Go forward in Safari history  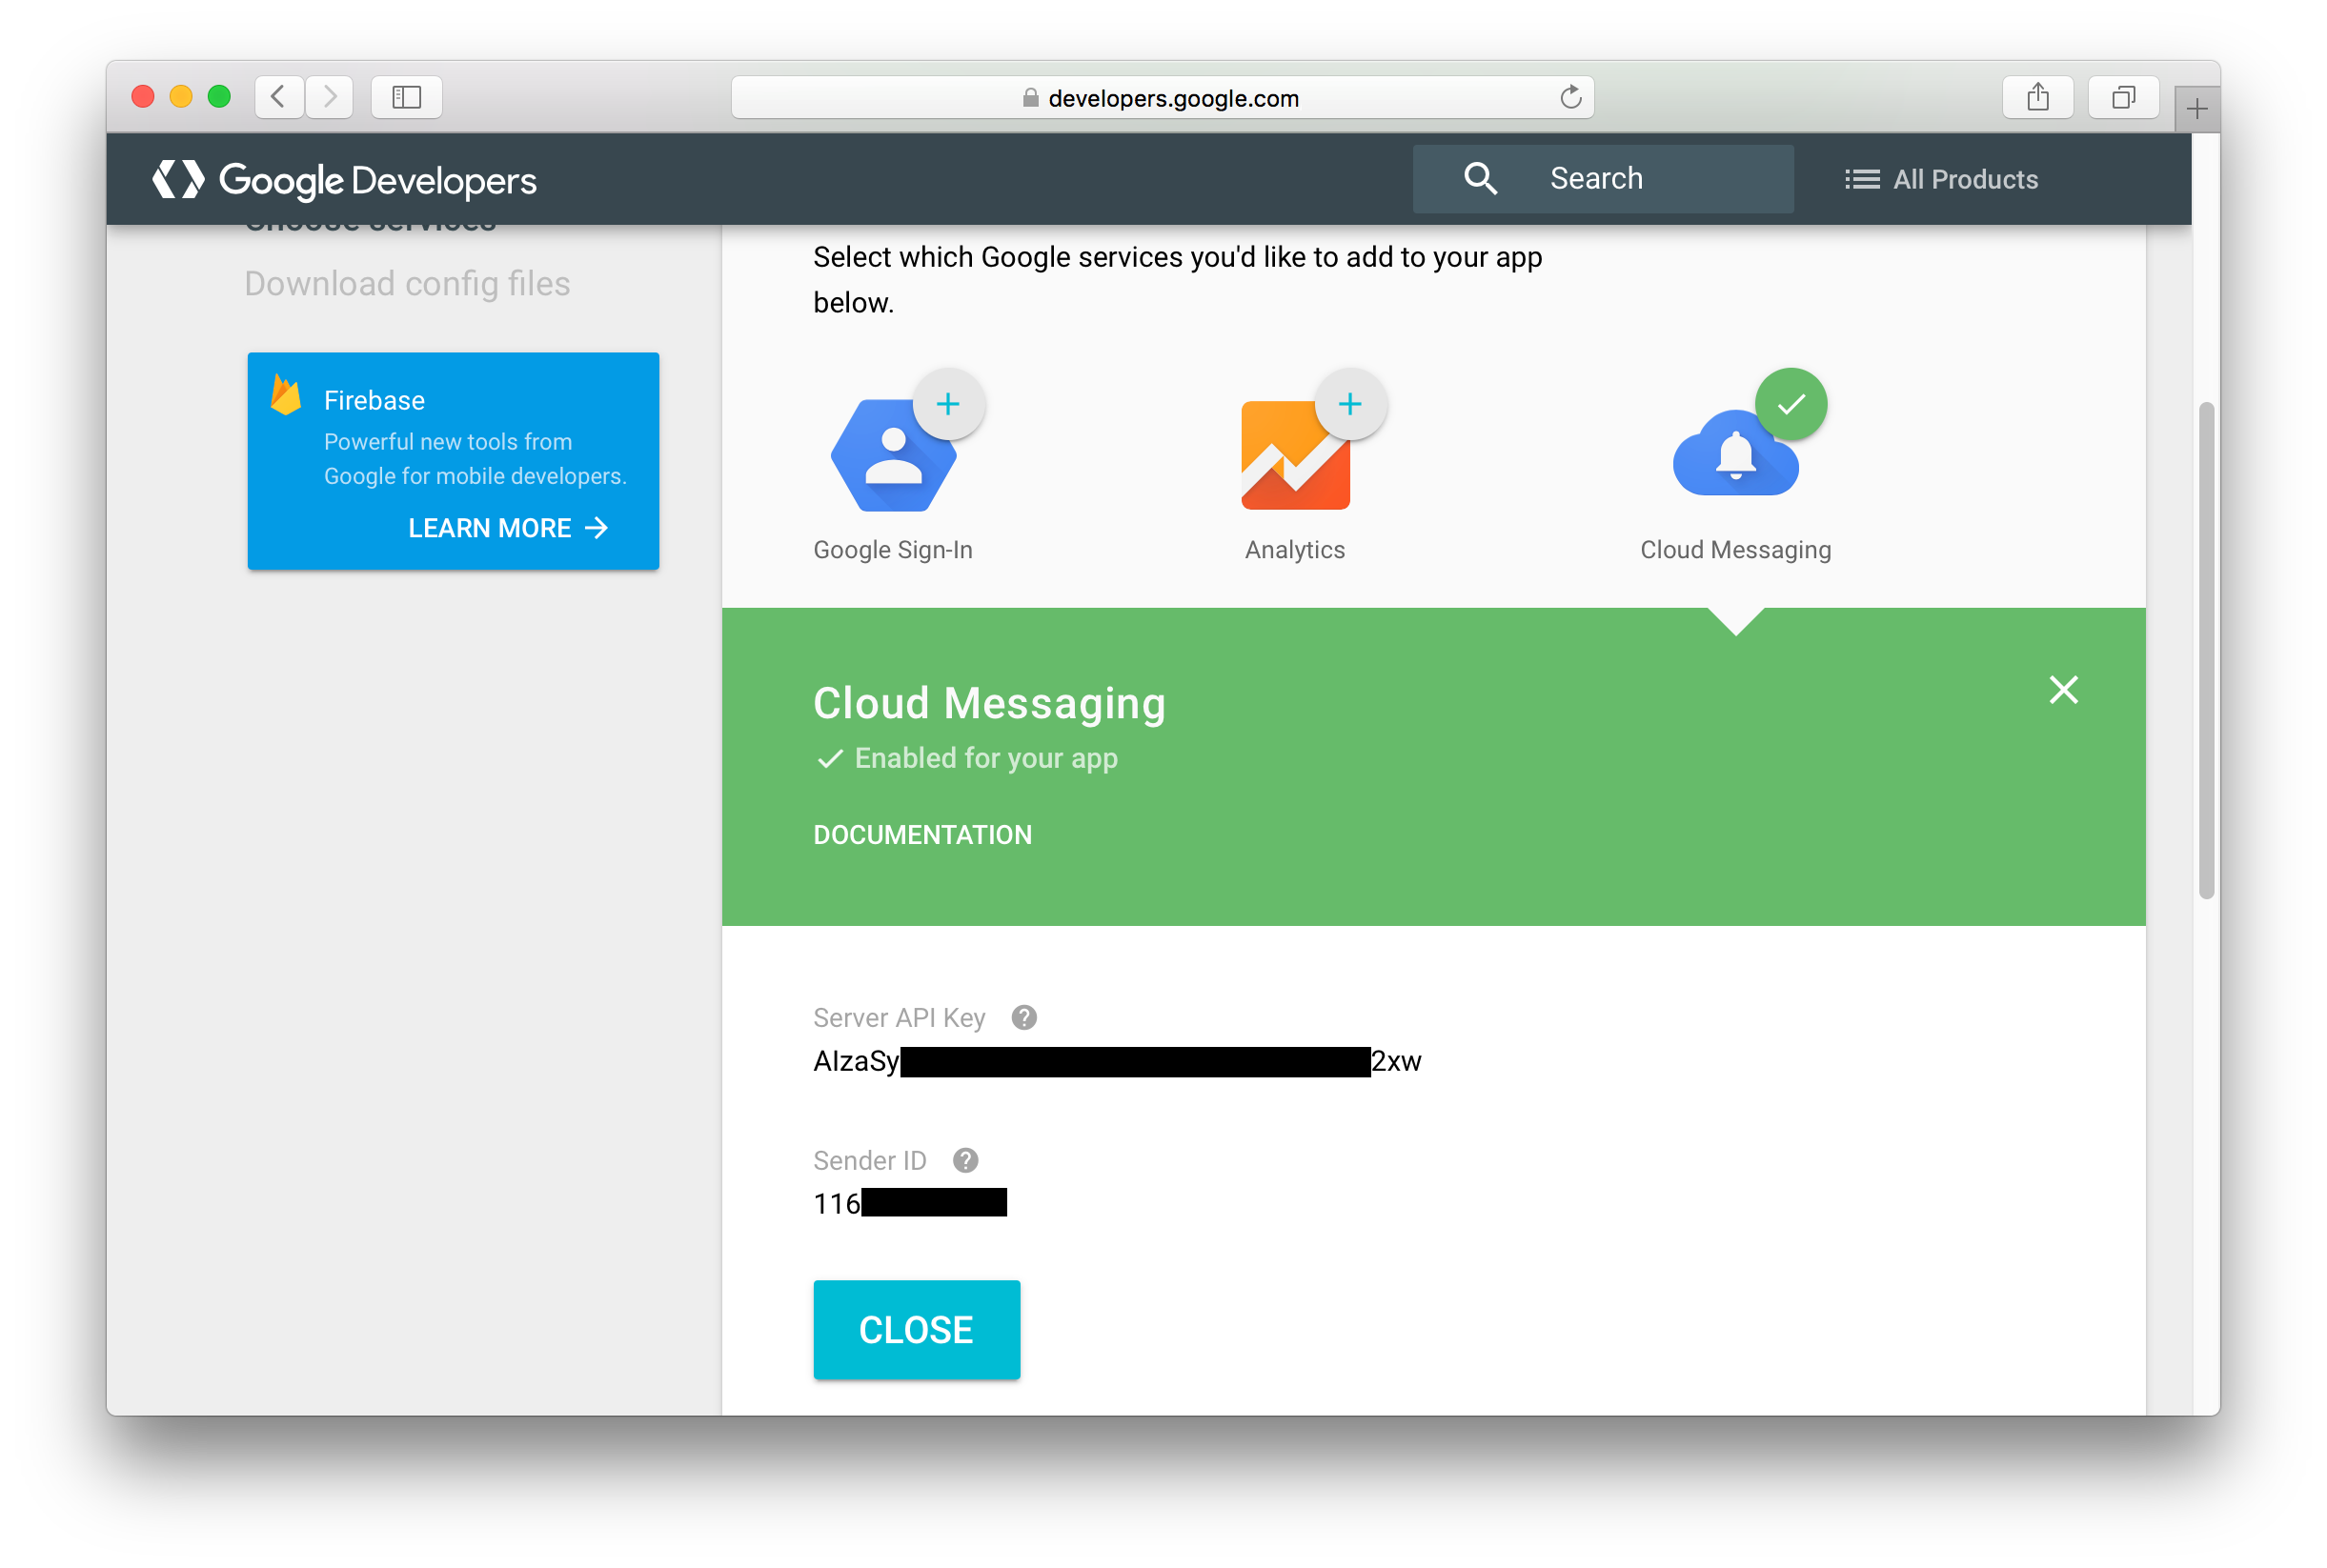[329, 97]
